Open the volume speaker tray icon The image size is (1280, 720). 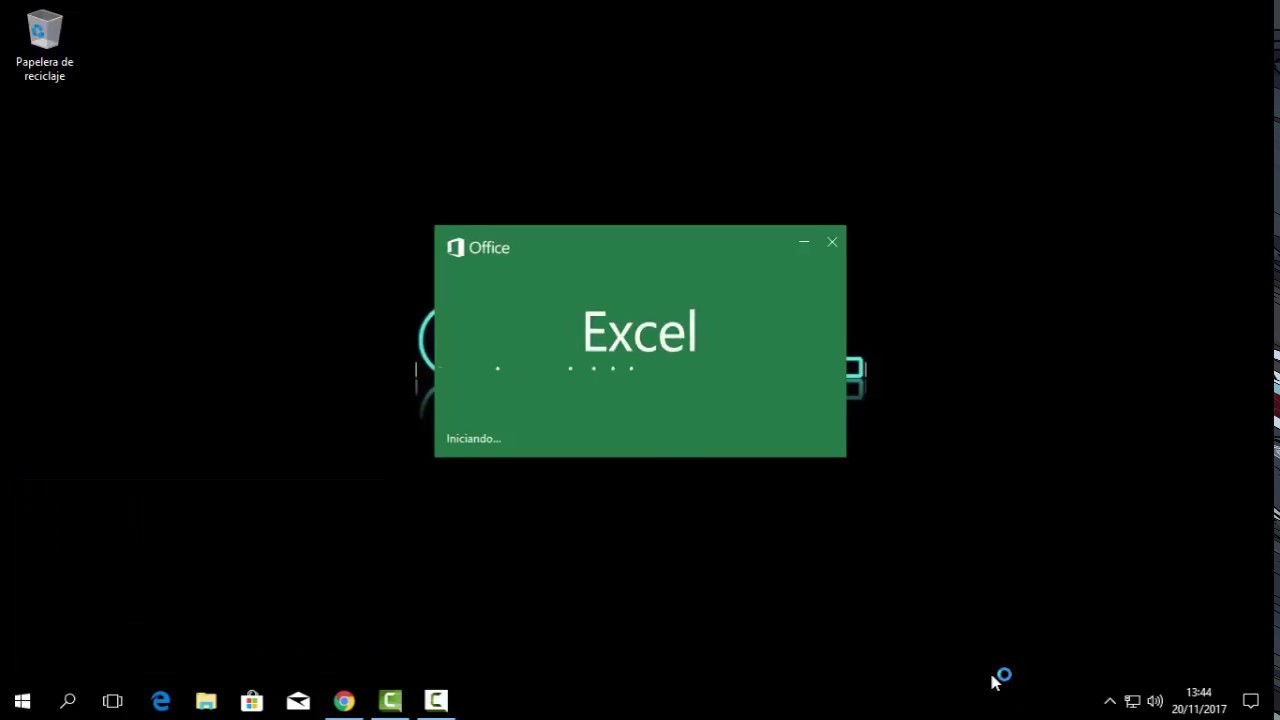1155,701
